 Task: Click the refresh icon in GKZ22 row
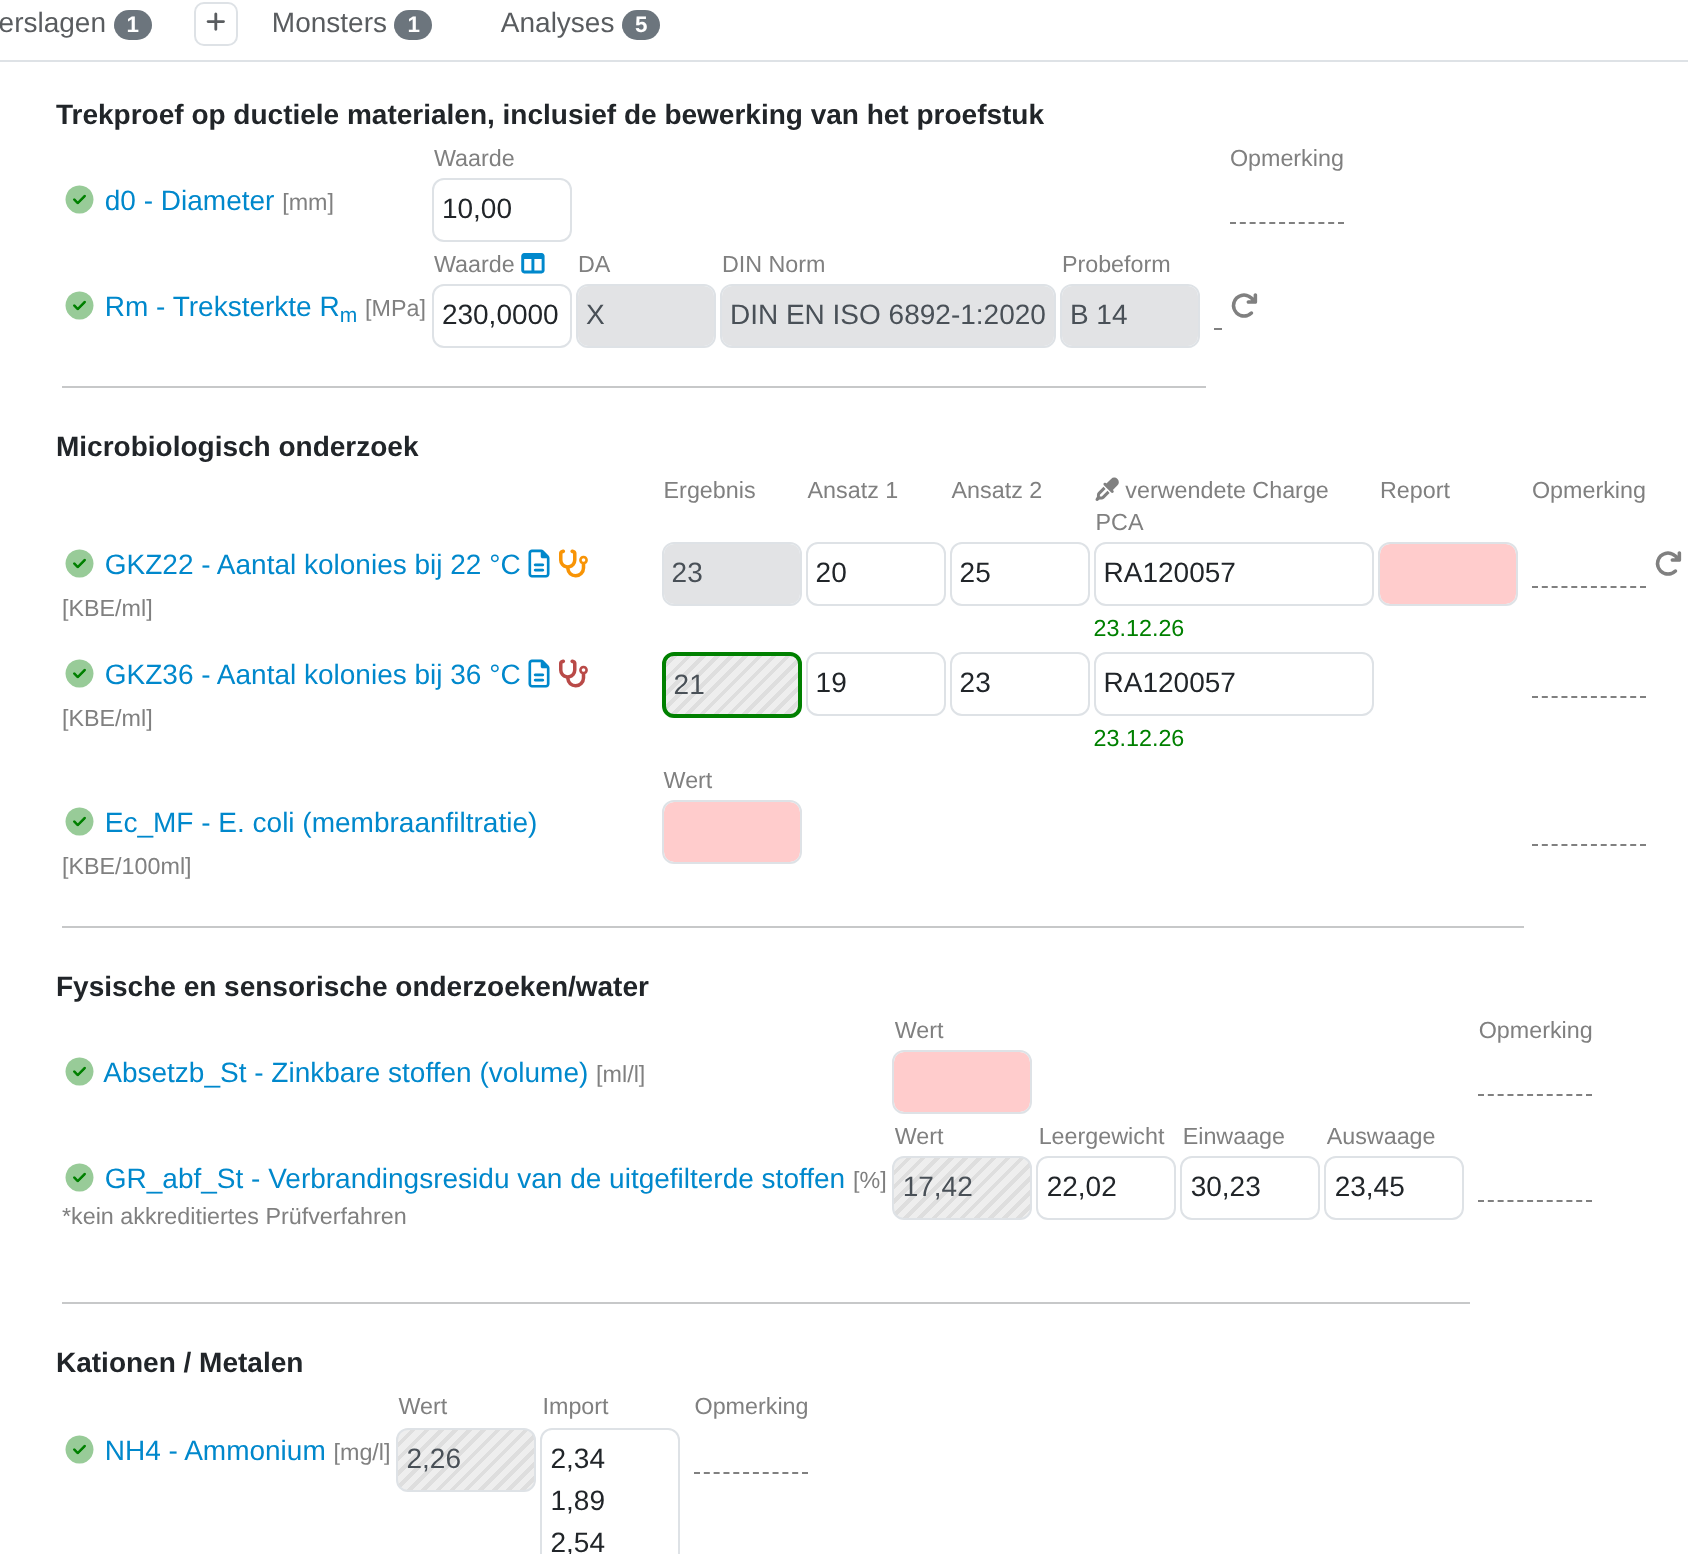pos(1668,564)
